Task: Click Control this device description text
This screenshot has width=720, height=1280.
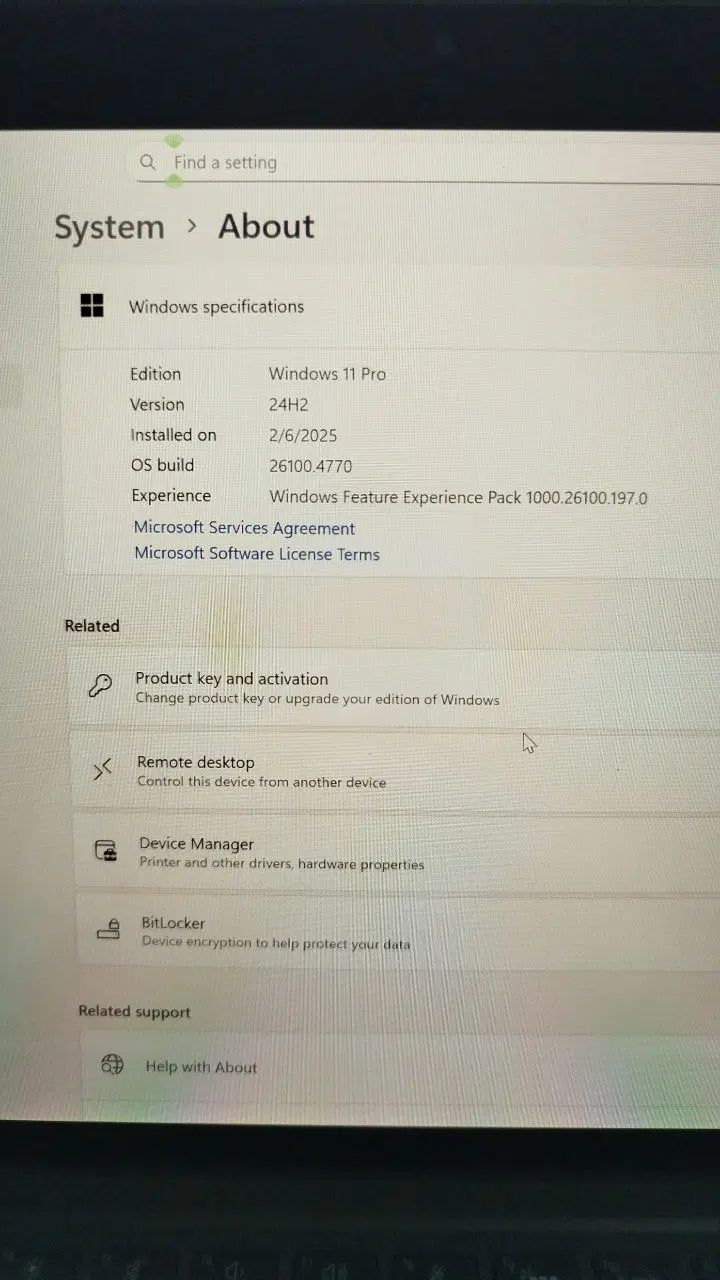Action: 261,782
